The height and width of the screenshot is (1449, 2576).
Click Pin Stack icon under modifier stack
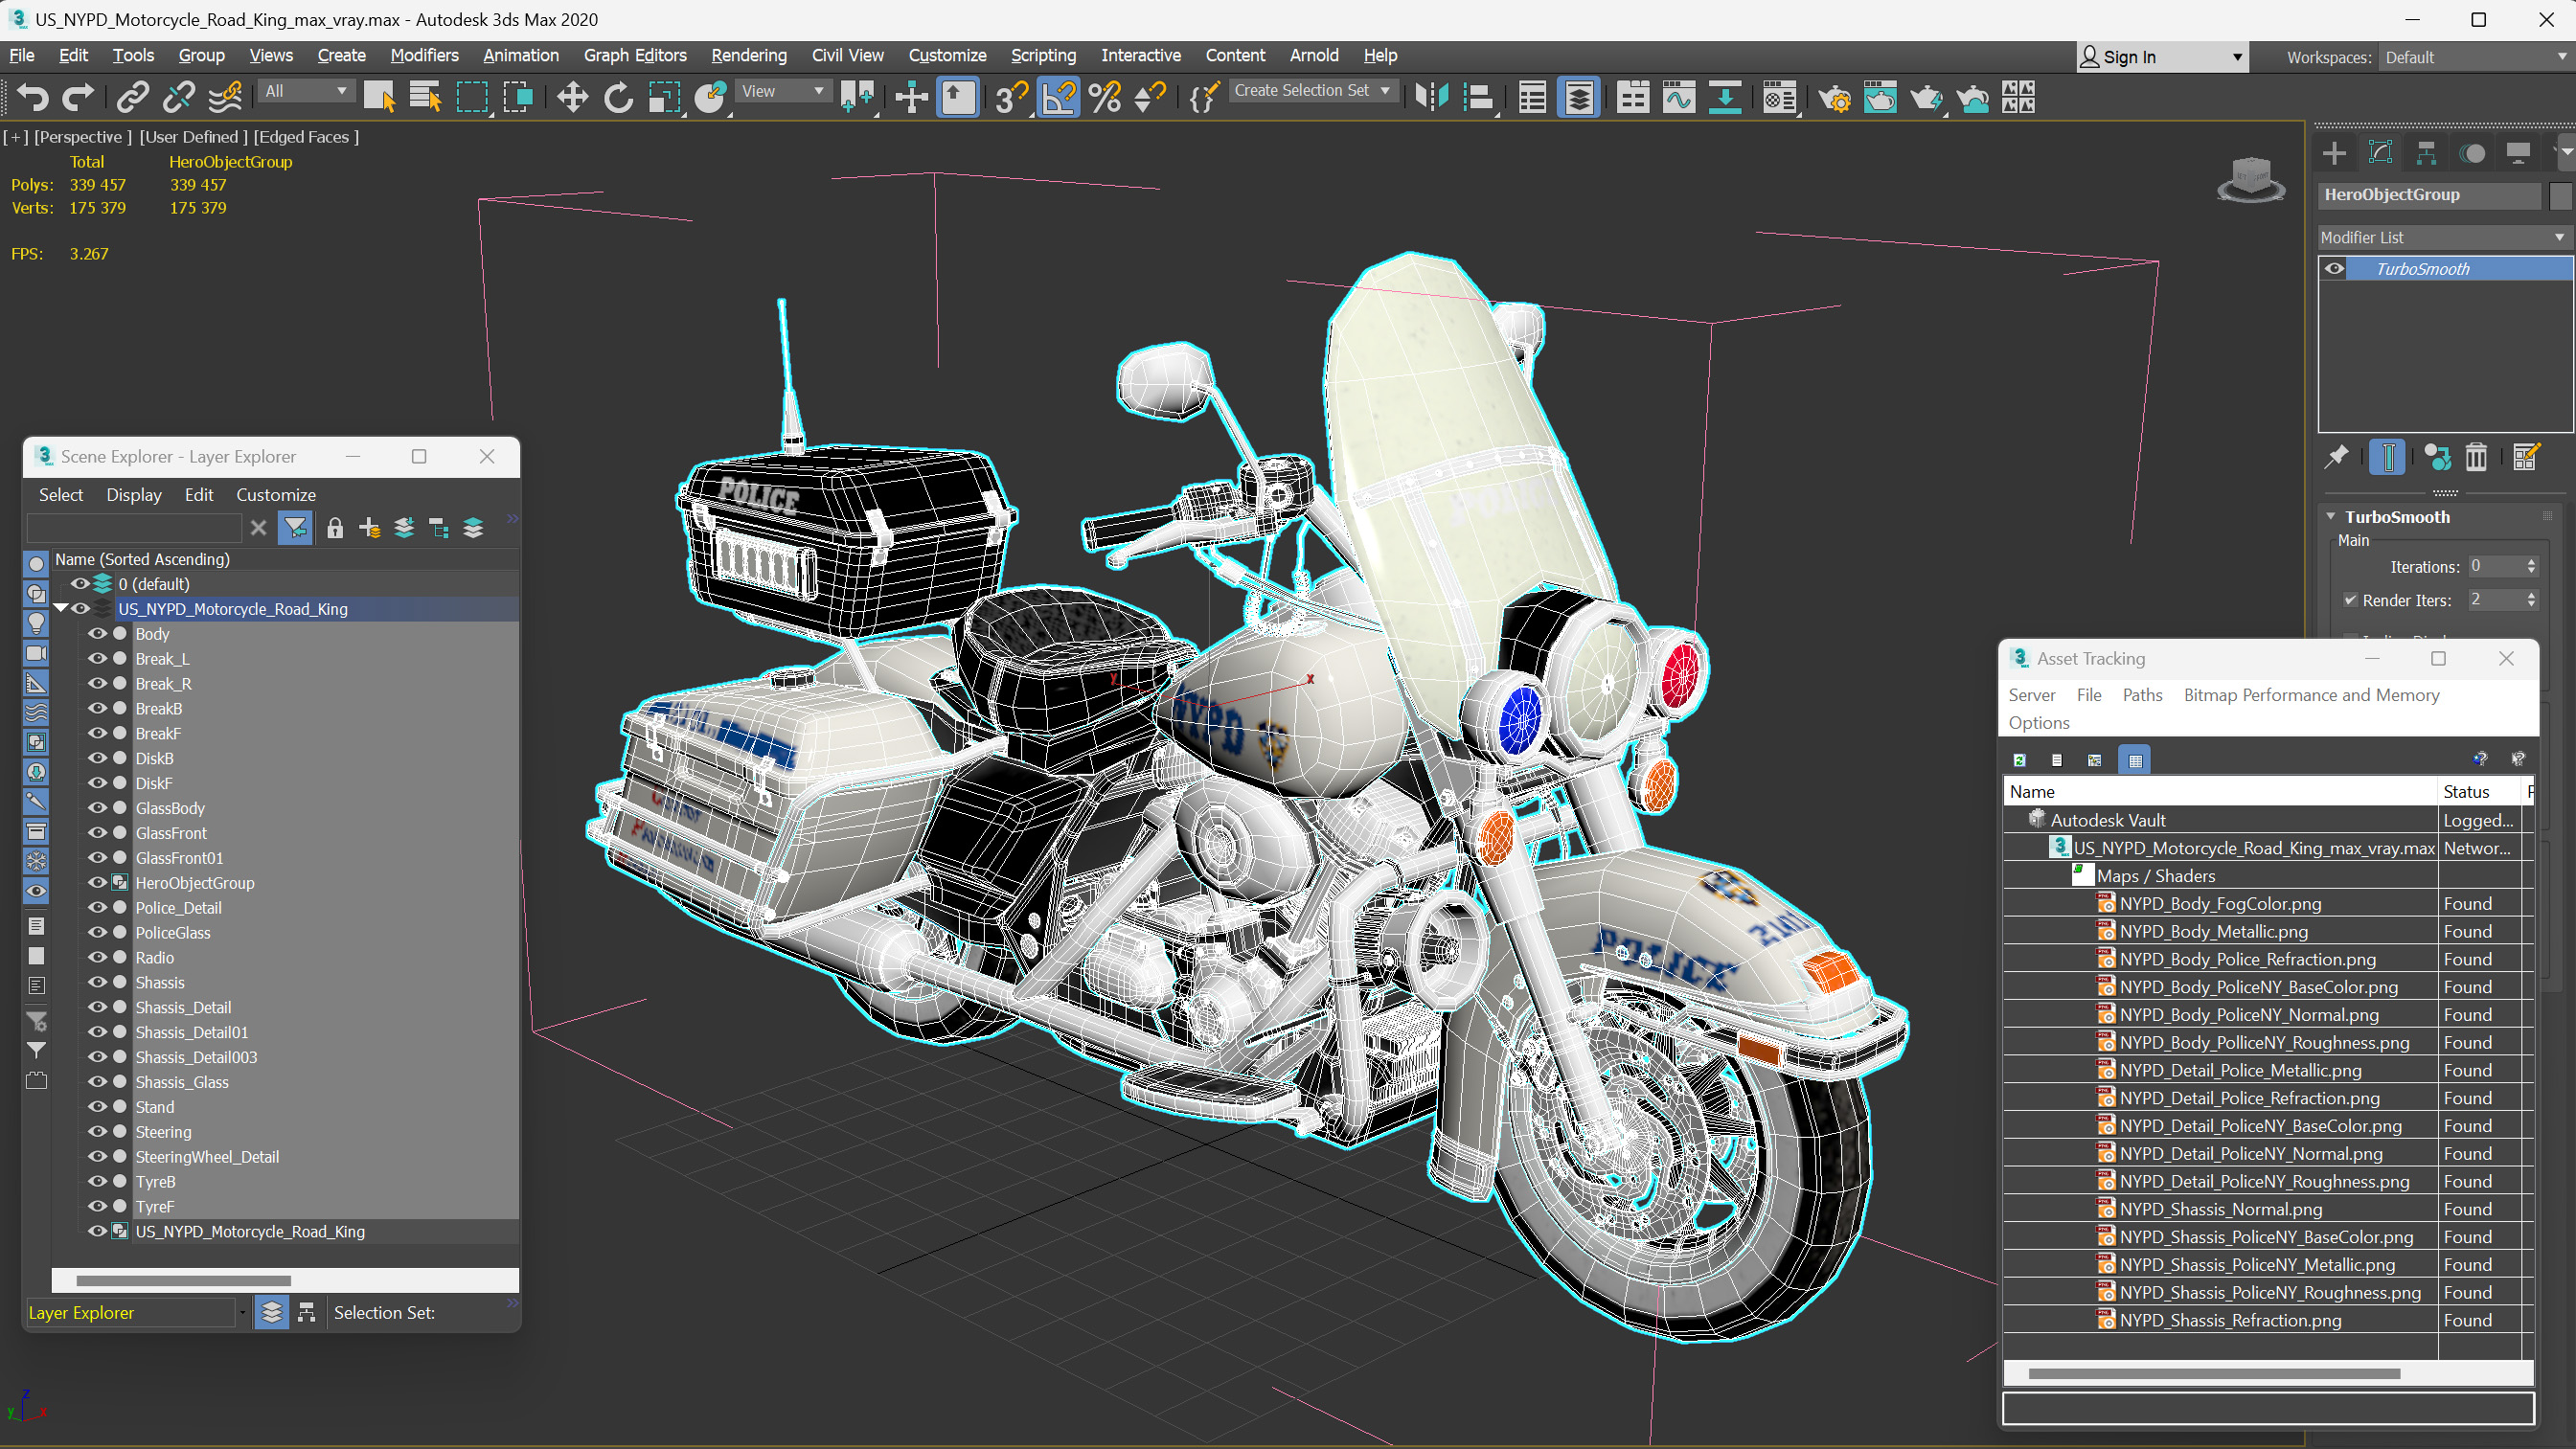[x=2337, y=457]
